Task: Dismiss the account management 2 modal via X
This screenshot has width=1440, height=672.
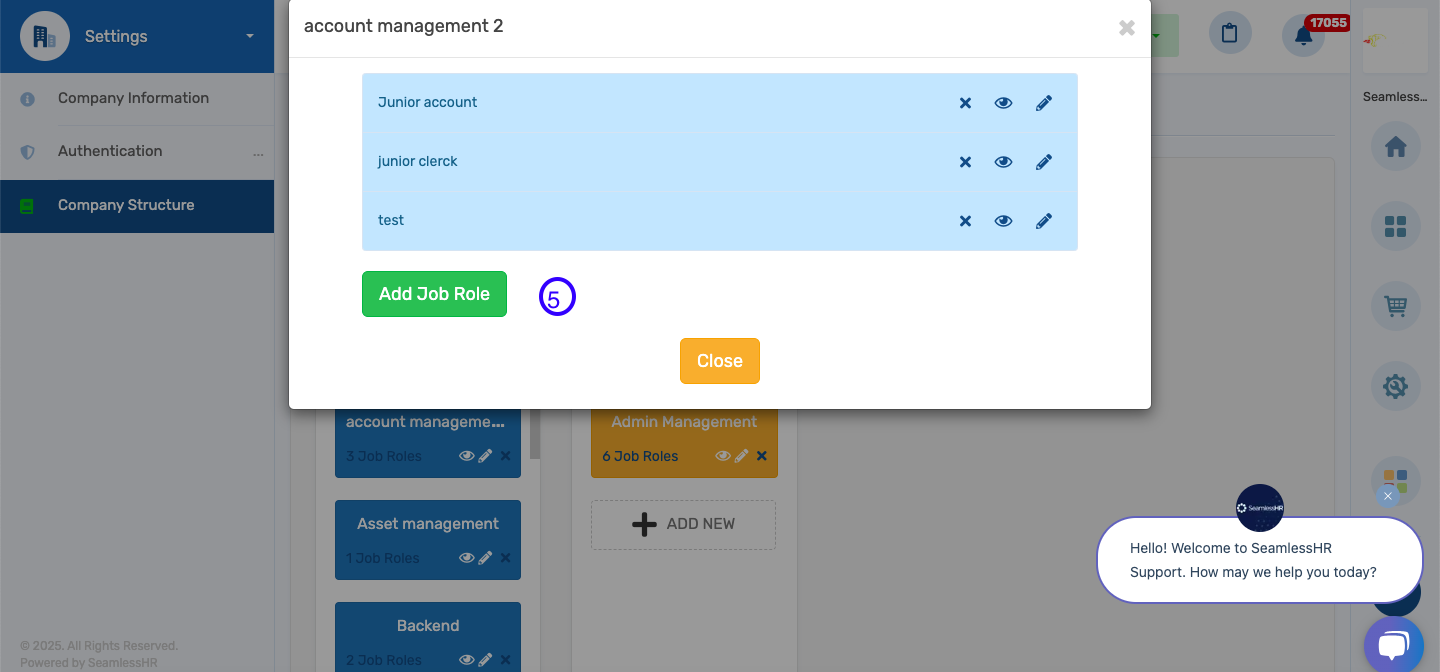Action: 1127,28
